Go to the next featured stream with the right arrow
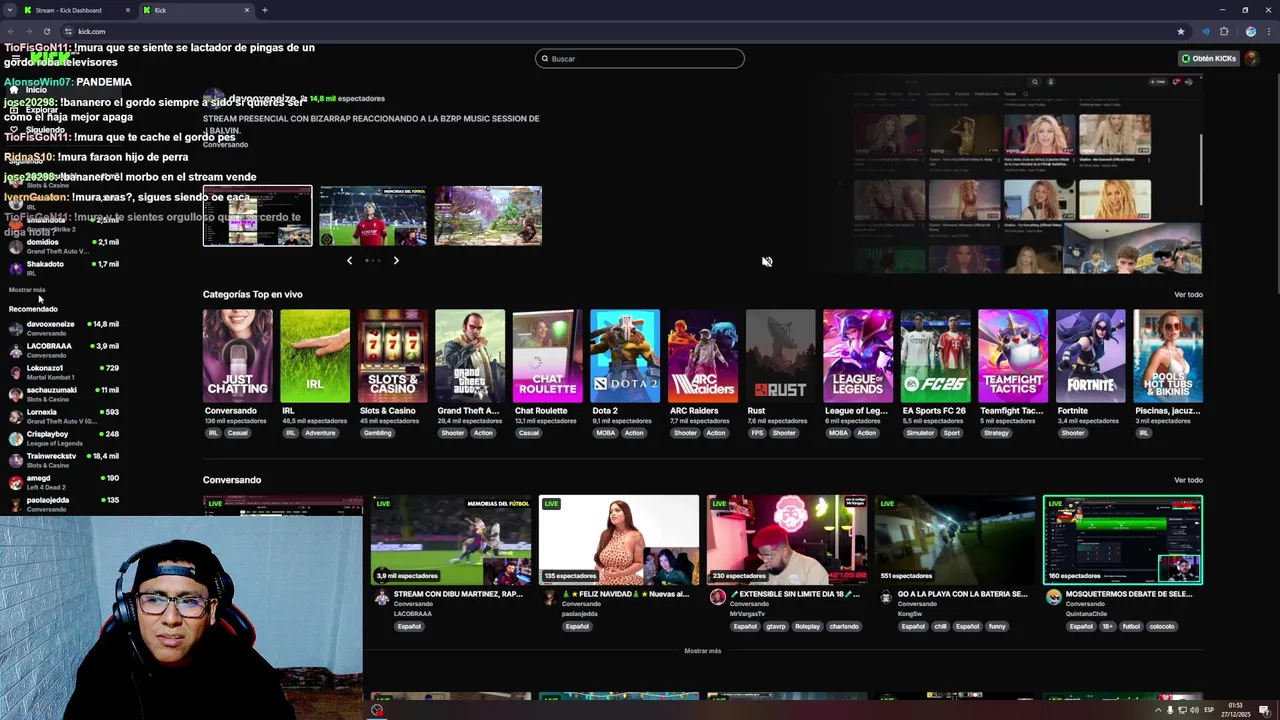The width and height of the screenshot is (1280, 720). pos(396,260)
